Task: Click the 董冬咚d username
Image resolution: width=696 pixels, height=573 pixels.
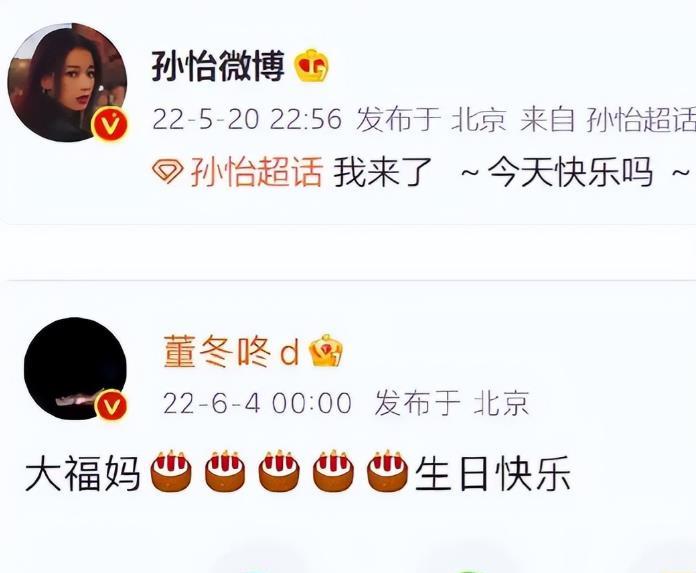Action: tap(231, 352)
